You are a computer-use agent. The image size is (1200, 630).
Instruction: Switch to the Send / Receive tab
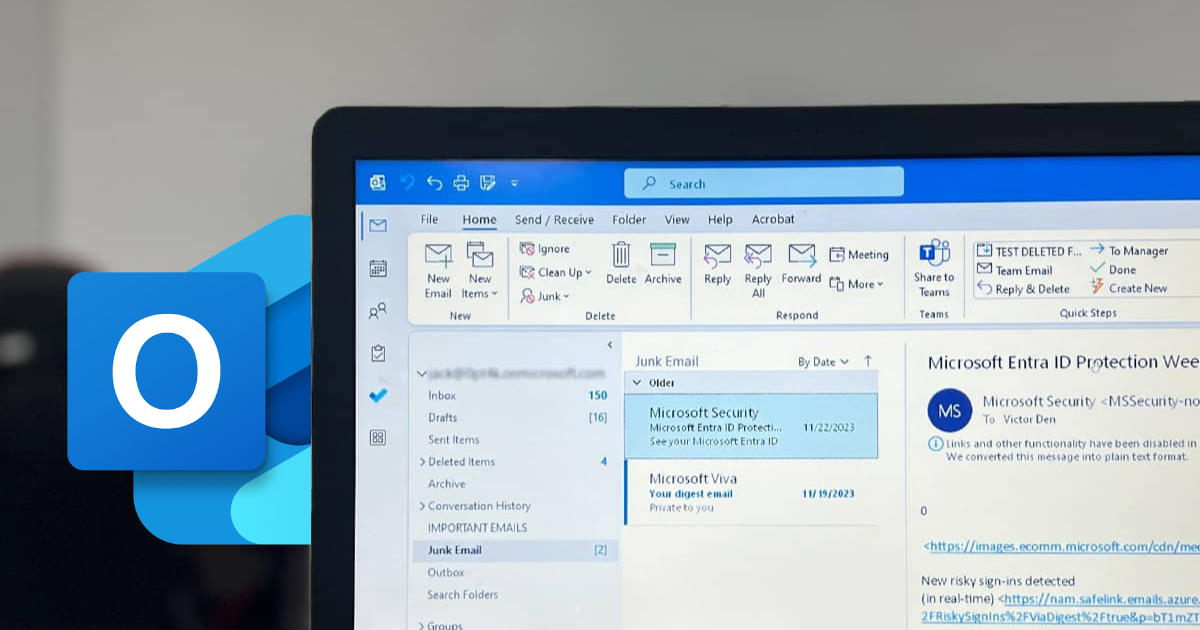[554, 220]
